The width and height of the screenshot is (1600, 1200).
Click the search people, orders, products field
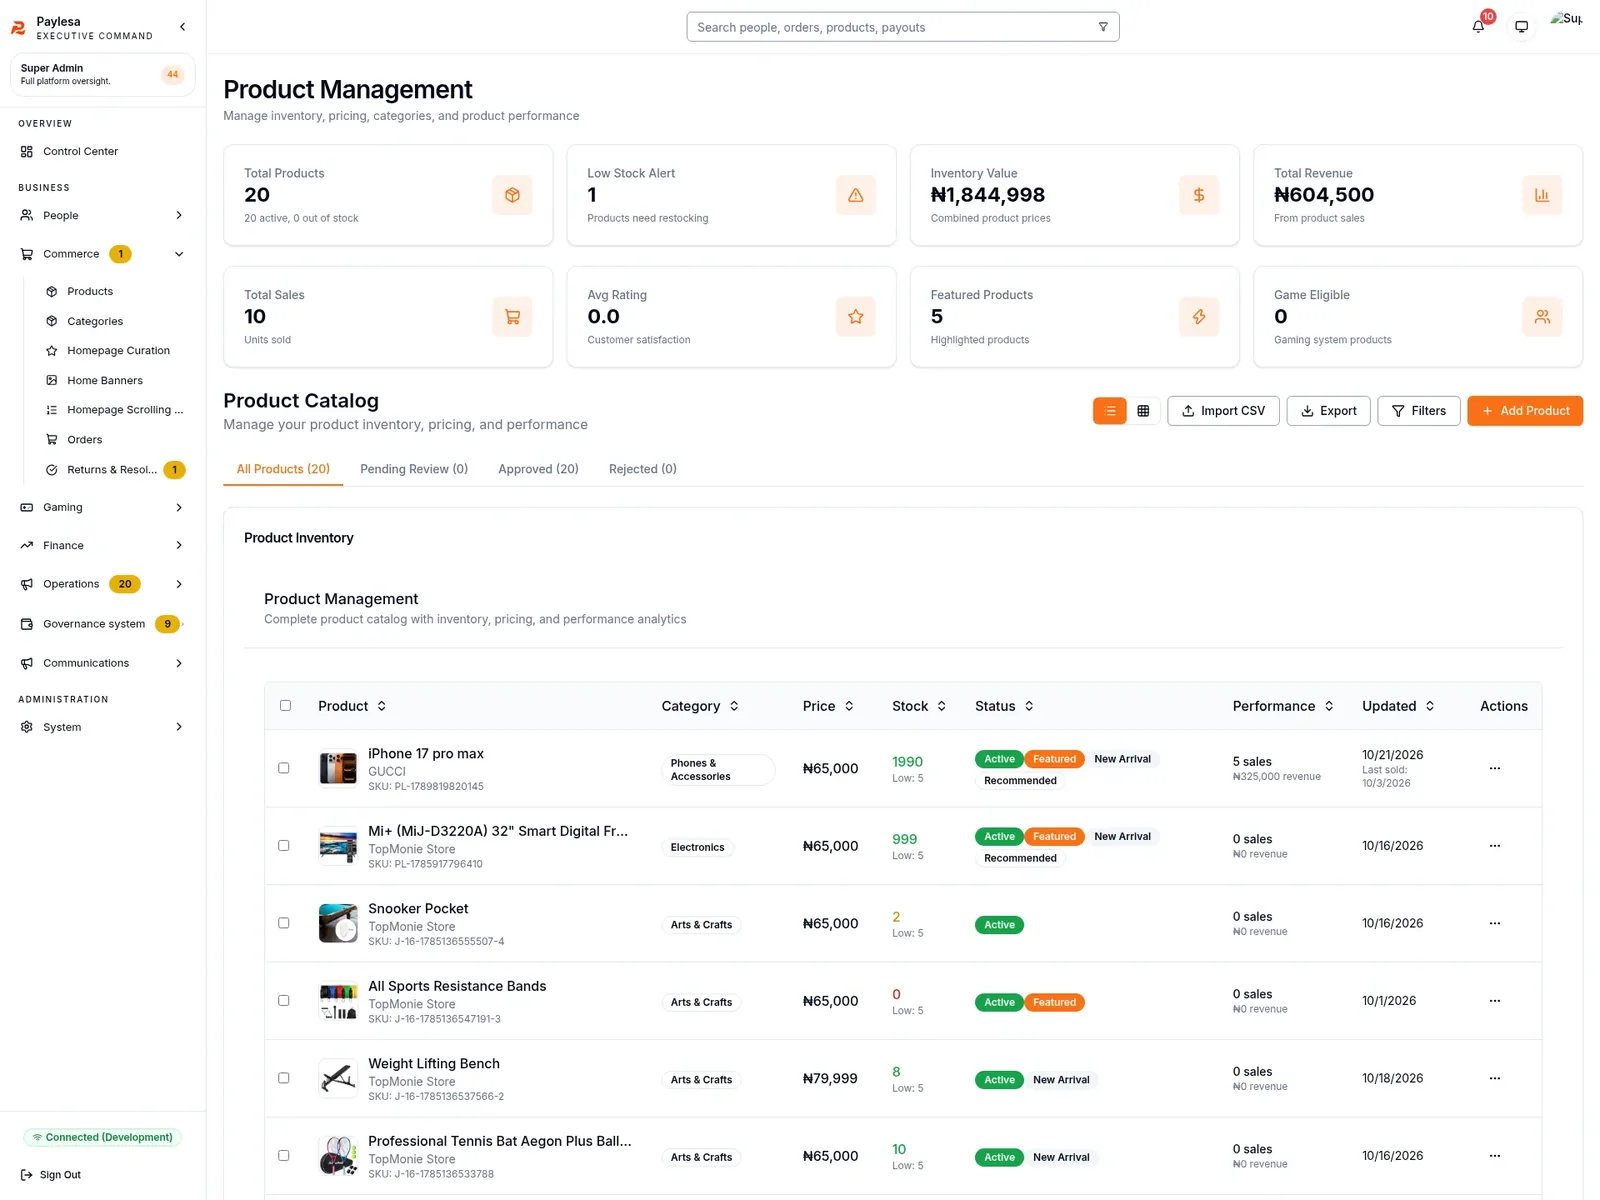click(903, 27)
